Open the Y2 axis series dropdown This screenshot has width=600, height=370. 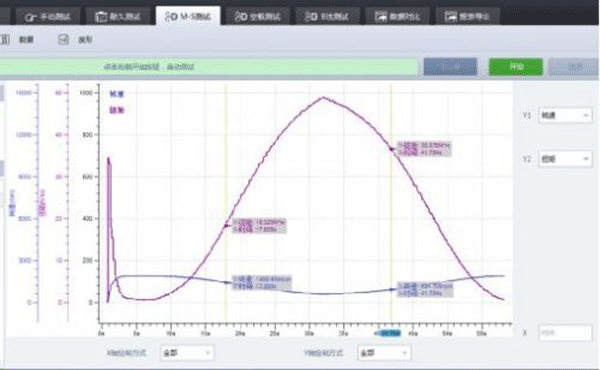[x=565, y=159]
